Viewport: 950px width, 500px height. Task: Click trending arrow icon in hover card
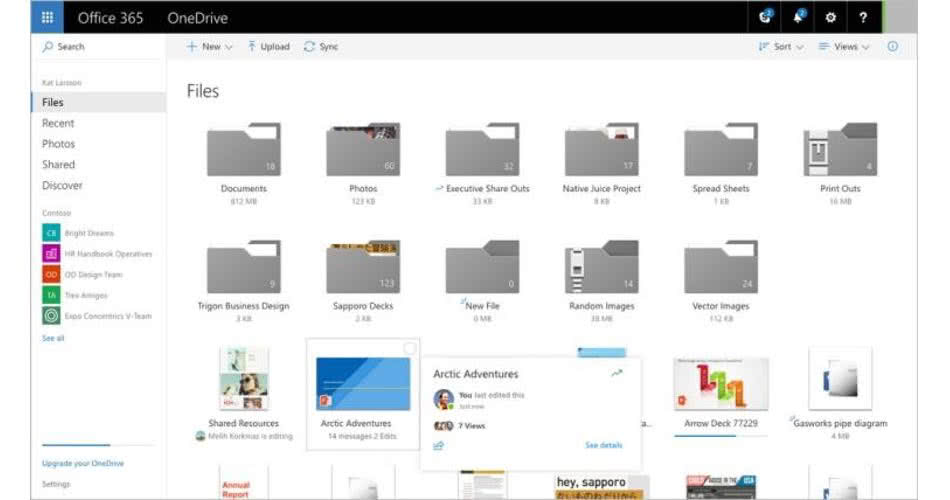point(617,373)
